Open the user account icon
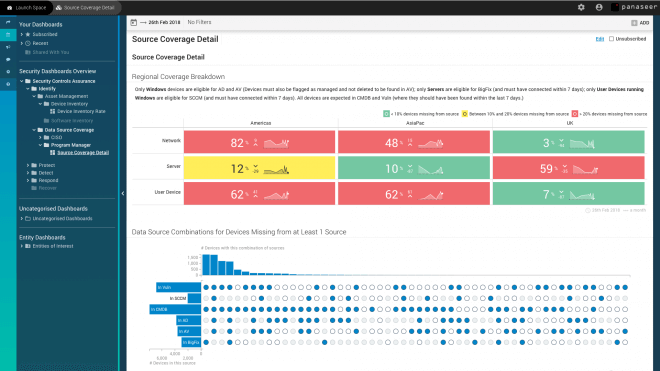The height and width of the screenshot is (371, 660). [599, 7]
